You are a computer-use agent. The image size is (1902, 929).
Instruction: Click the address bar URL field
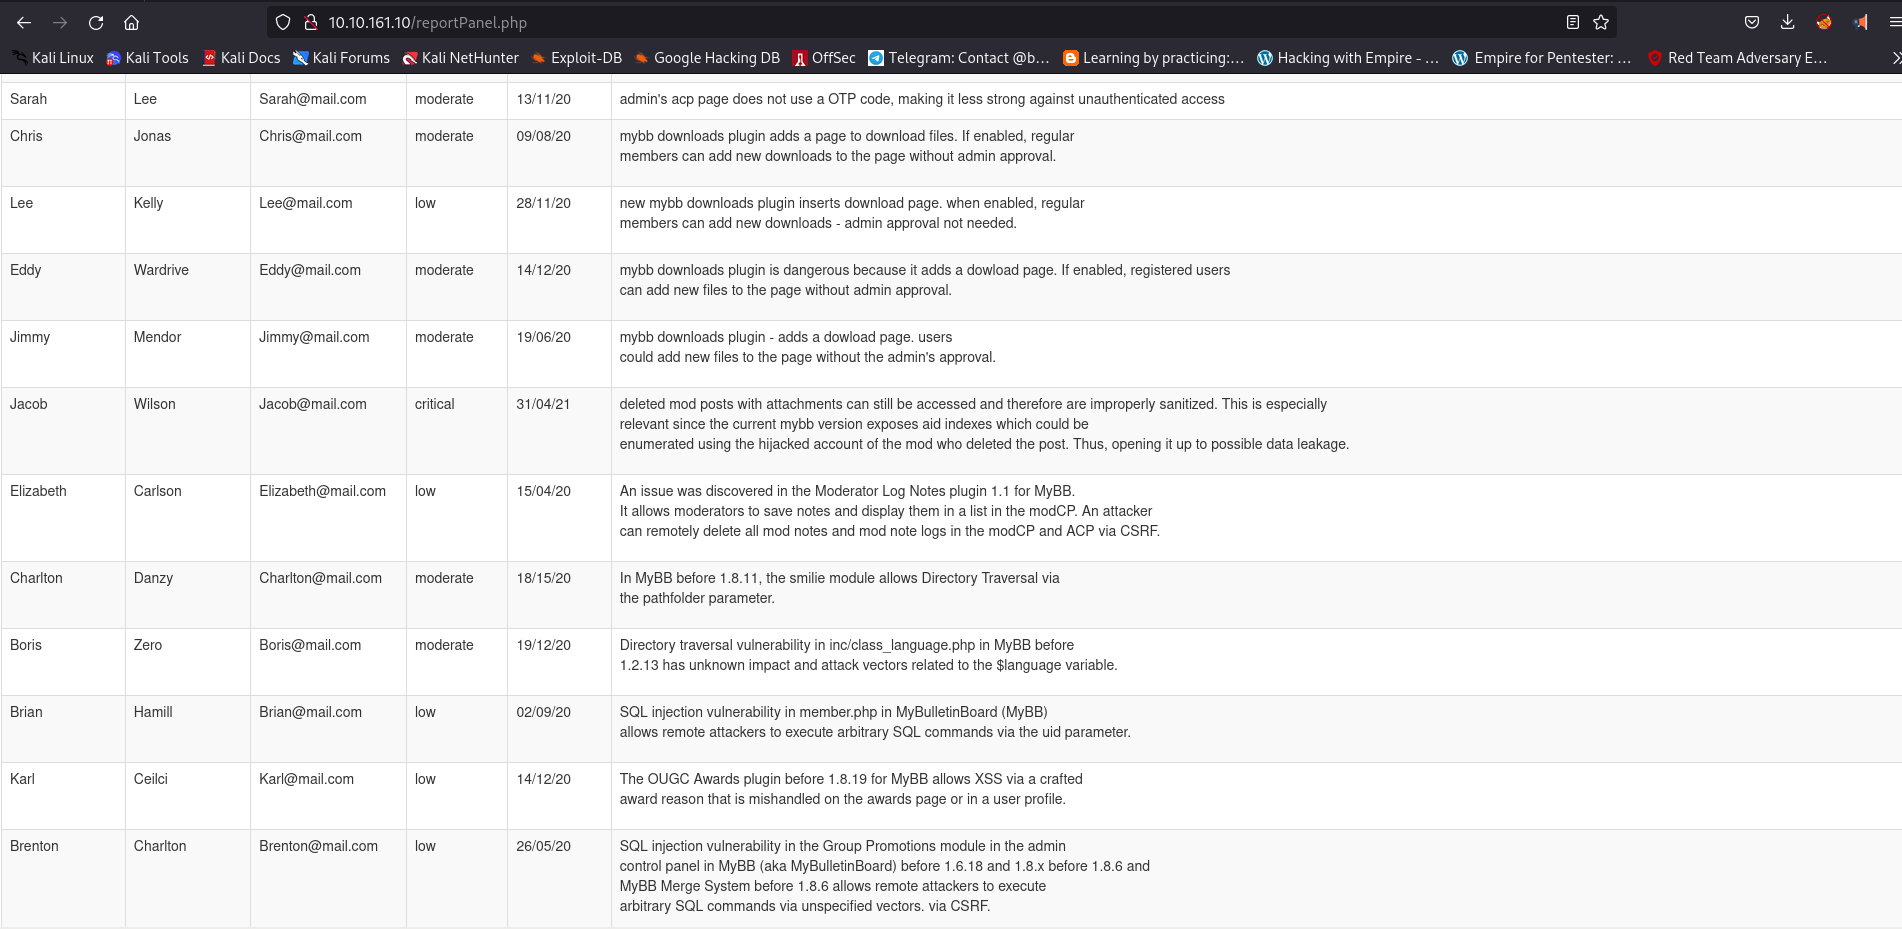900,22
